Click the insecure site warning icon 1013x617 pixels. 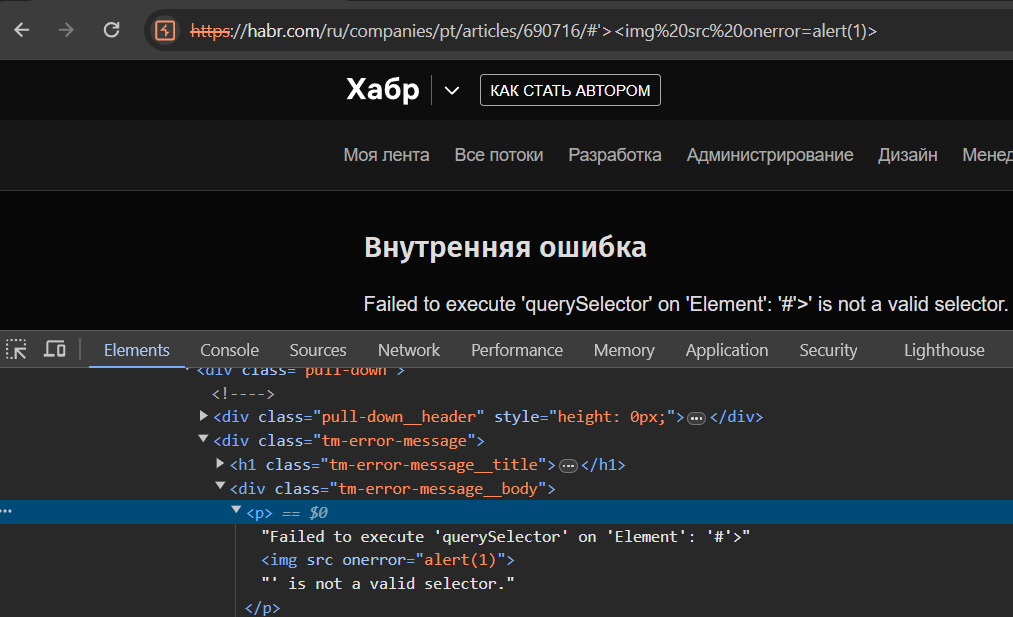tap(165, 31)
